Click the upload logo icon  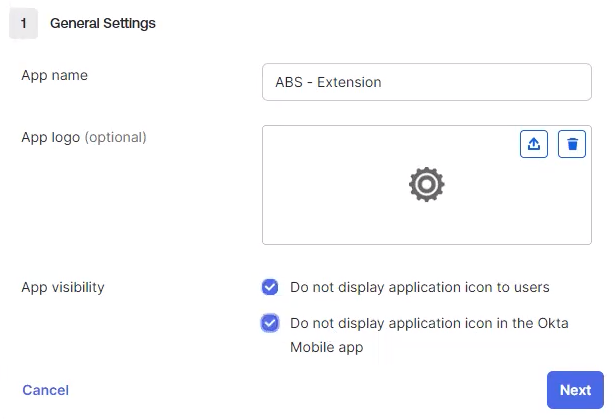[x=534, y=144]
